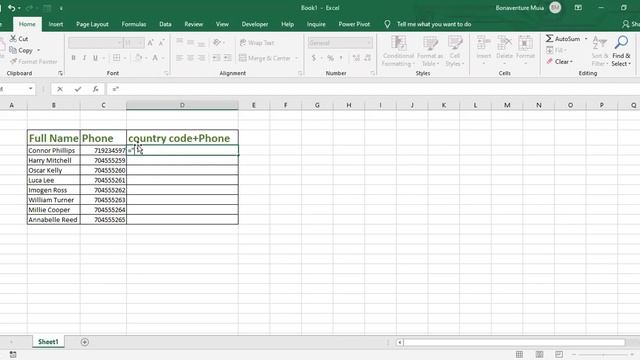640x360 pixels.
Task: Click the Accounting dollar format icon
Action: [x=313, y=58]
